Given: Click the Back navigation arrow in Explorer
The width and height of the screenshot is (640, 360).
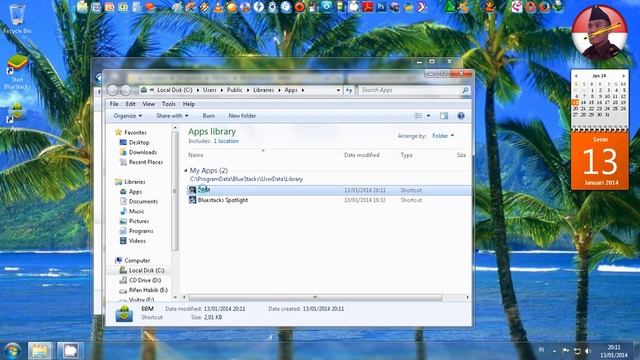Looking at the screenshot, I should click(x=113, y=90).
